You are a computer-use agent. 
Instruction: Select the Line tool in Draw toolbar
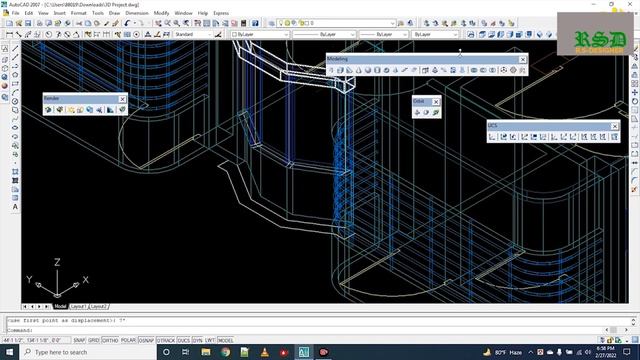click(x=15, y=49)
